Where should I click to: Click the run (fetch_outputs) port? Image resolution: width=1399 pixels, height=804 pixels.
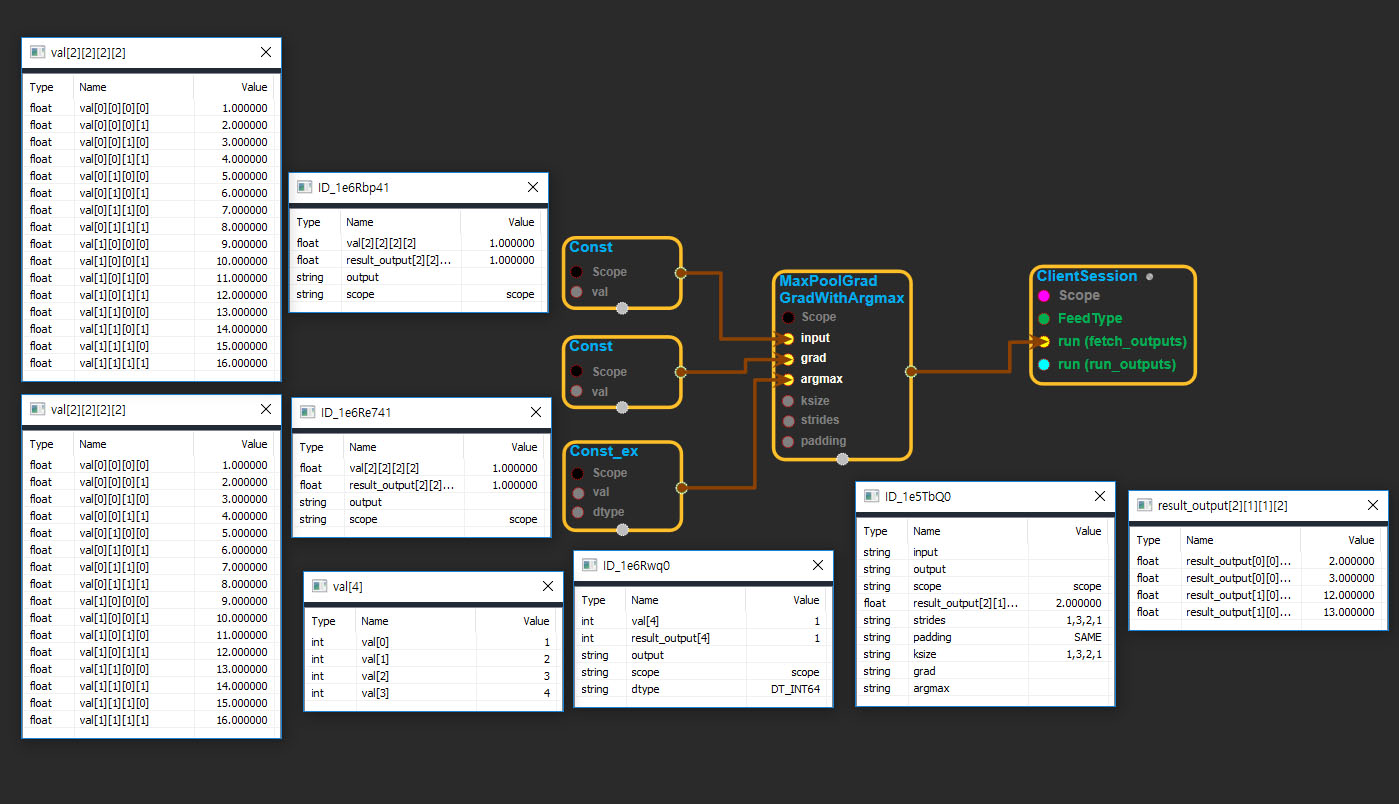point(1044,342)
